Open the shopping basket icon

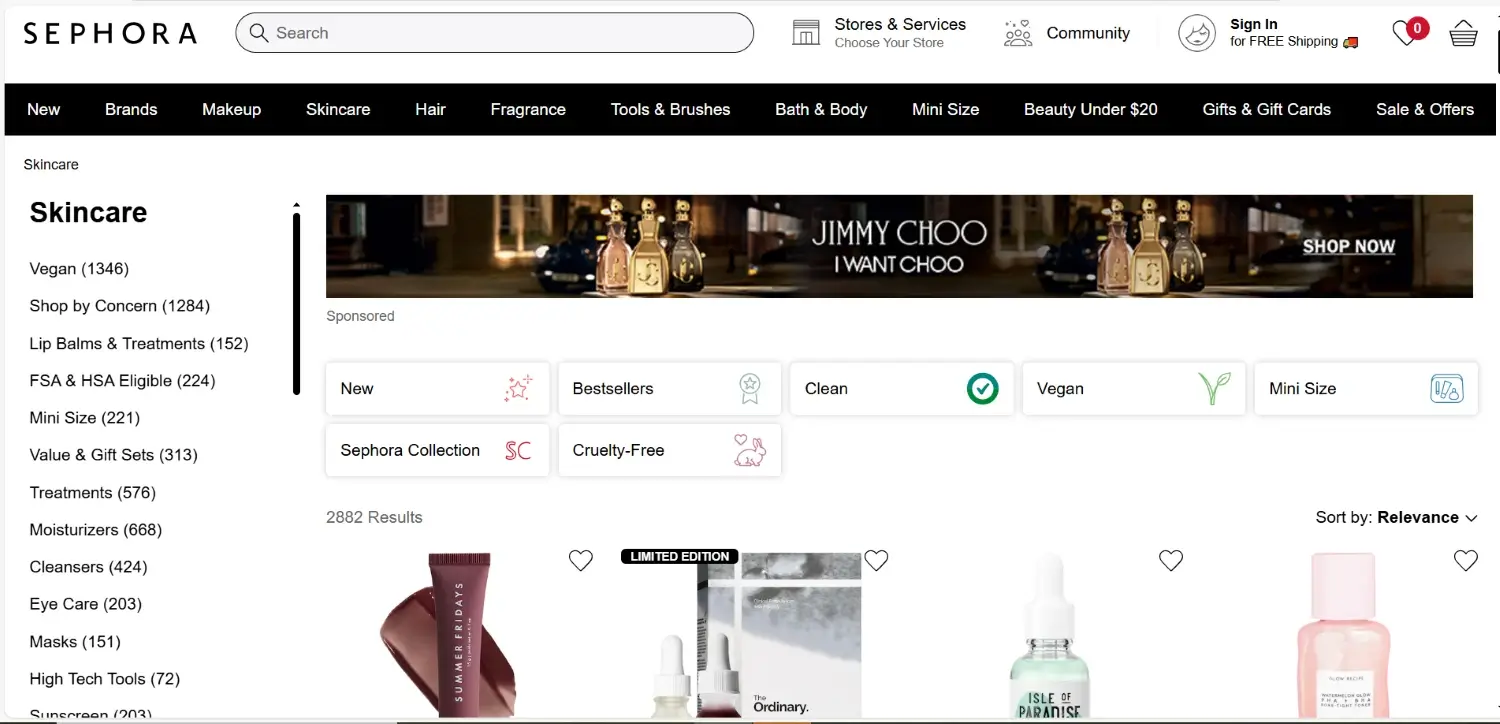click(x=1463, y=33)
